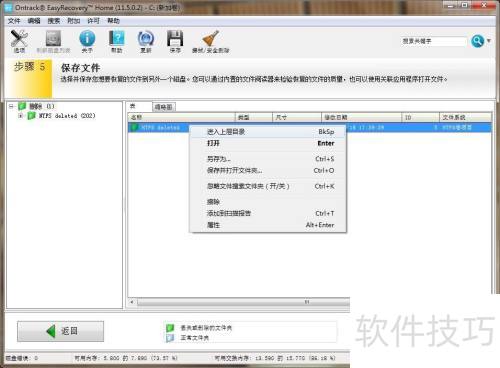Open the 编辑 menu
500x368 pixels.
[x=34, y=21]
